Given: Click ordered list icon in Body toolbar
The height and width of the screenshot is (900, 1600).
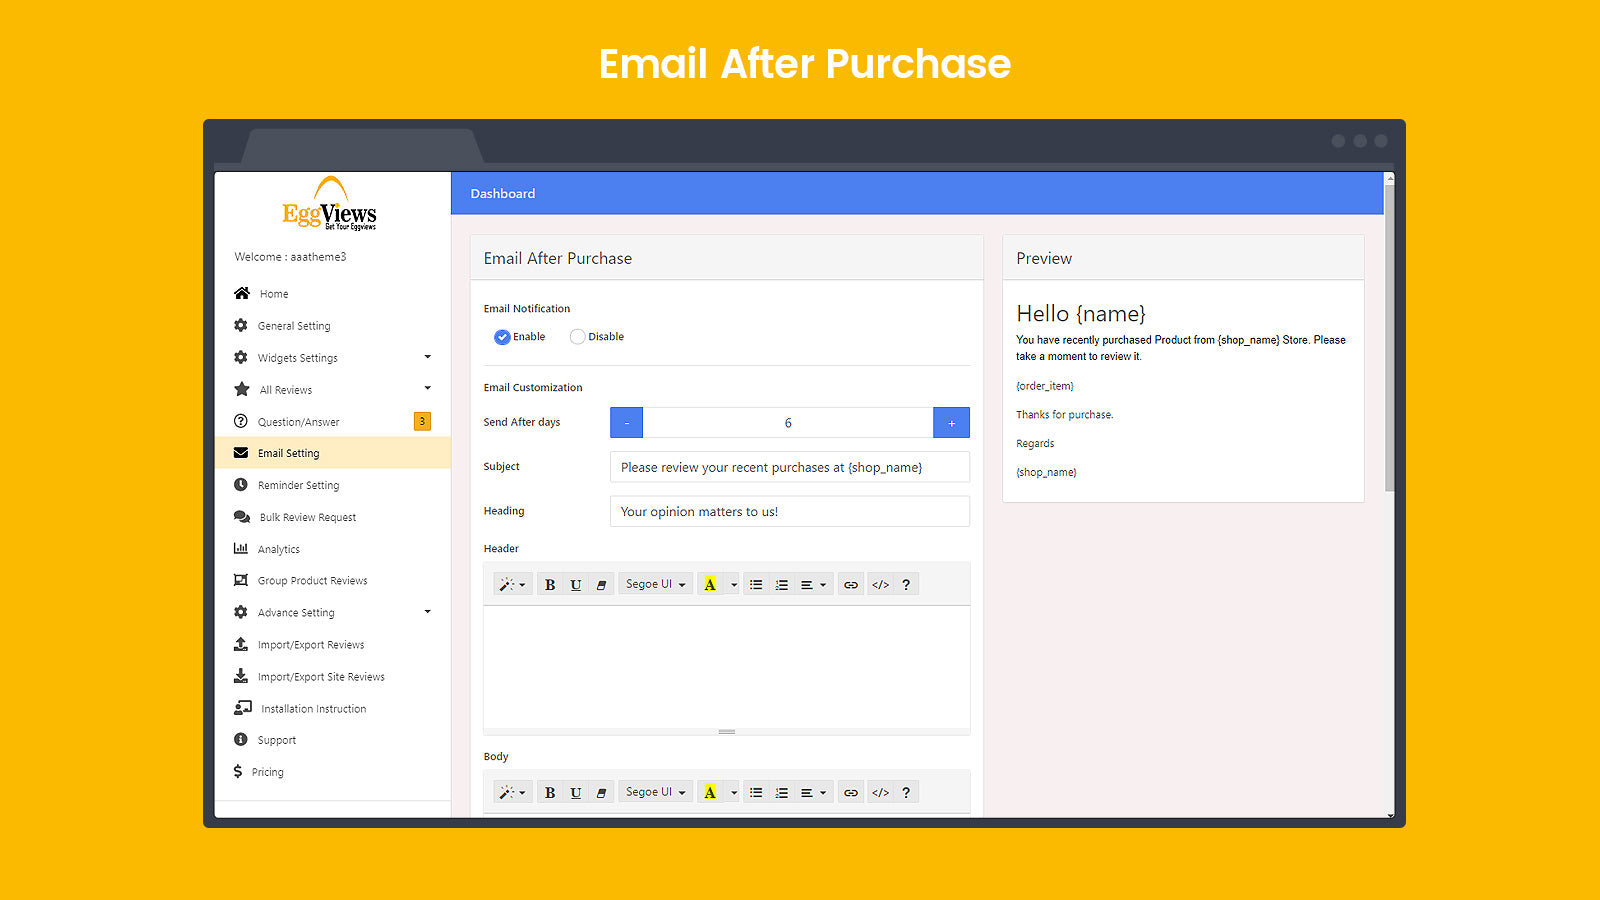Looking at the screenshot, I should pos(782,793).
